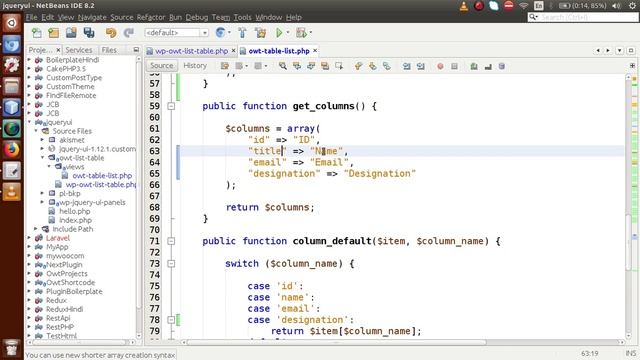Collapse the get_columns function fold marker
This screenshot has height=360, width=640.
[x=171, y=106]
